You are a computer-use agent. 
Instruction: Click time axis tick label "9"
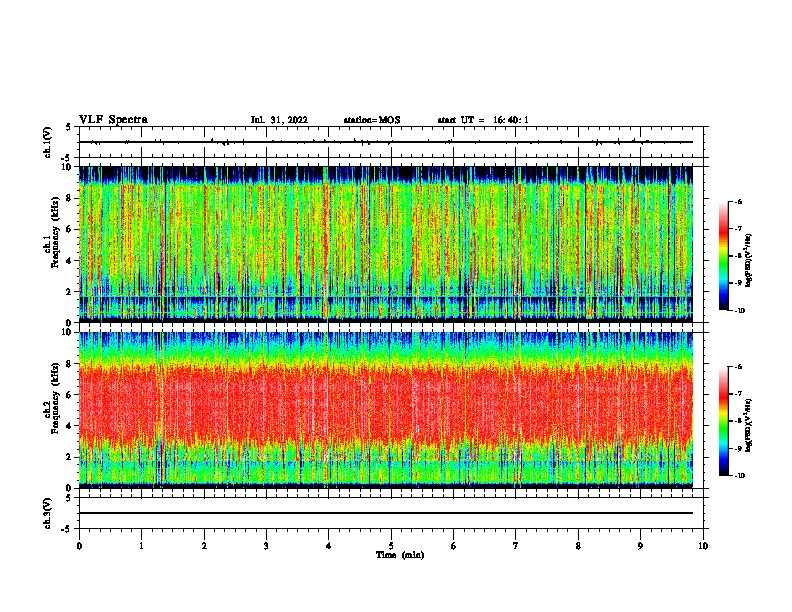(x=640, y=546)
